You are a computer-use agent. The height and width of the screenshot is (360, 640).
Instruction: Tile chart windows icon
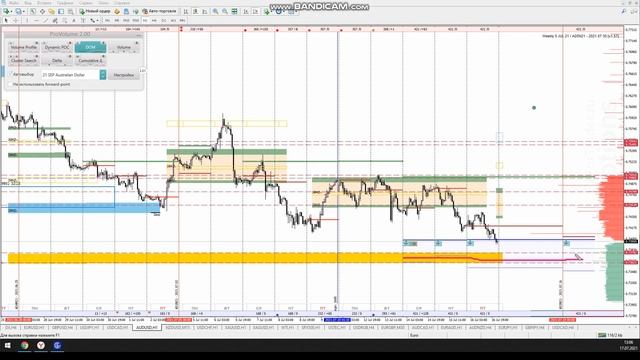point(234,11)
